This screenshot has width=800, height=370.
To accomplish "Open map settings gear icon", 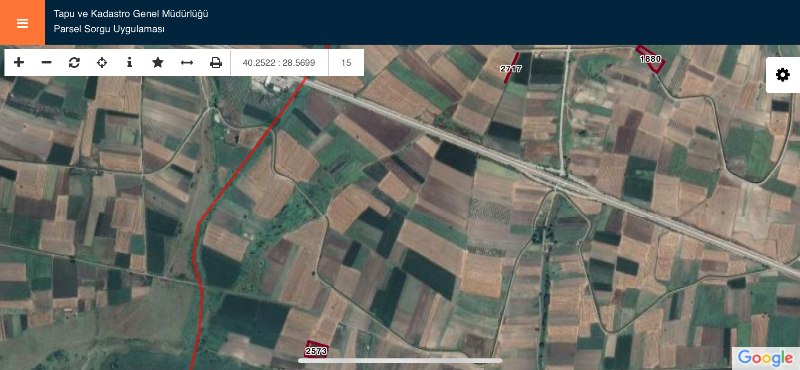I will click(x=783, y=75).
